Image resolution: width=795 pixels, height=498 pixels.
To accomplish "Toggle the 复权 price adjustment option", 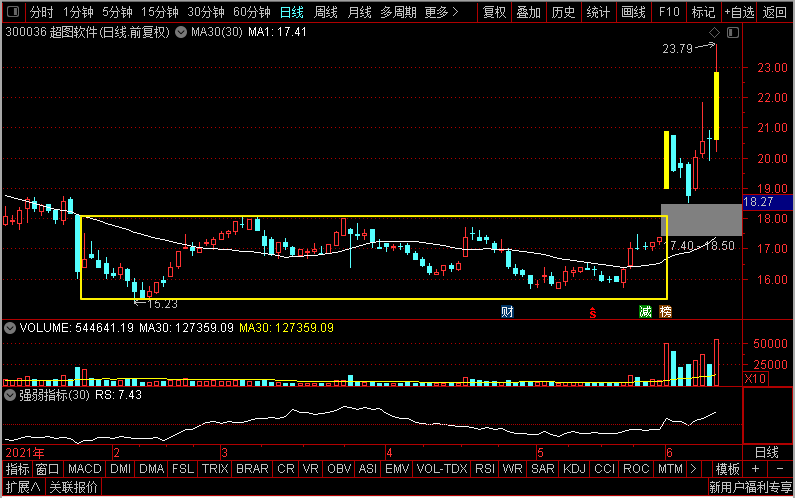I will click(x=494, y=13).
